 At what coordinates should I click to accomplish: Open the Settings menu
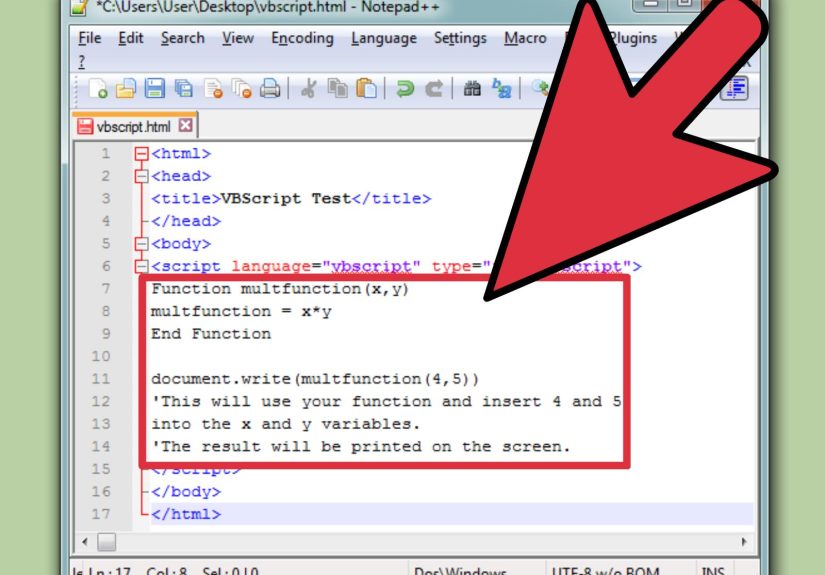[460, 38]
